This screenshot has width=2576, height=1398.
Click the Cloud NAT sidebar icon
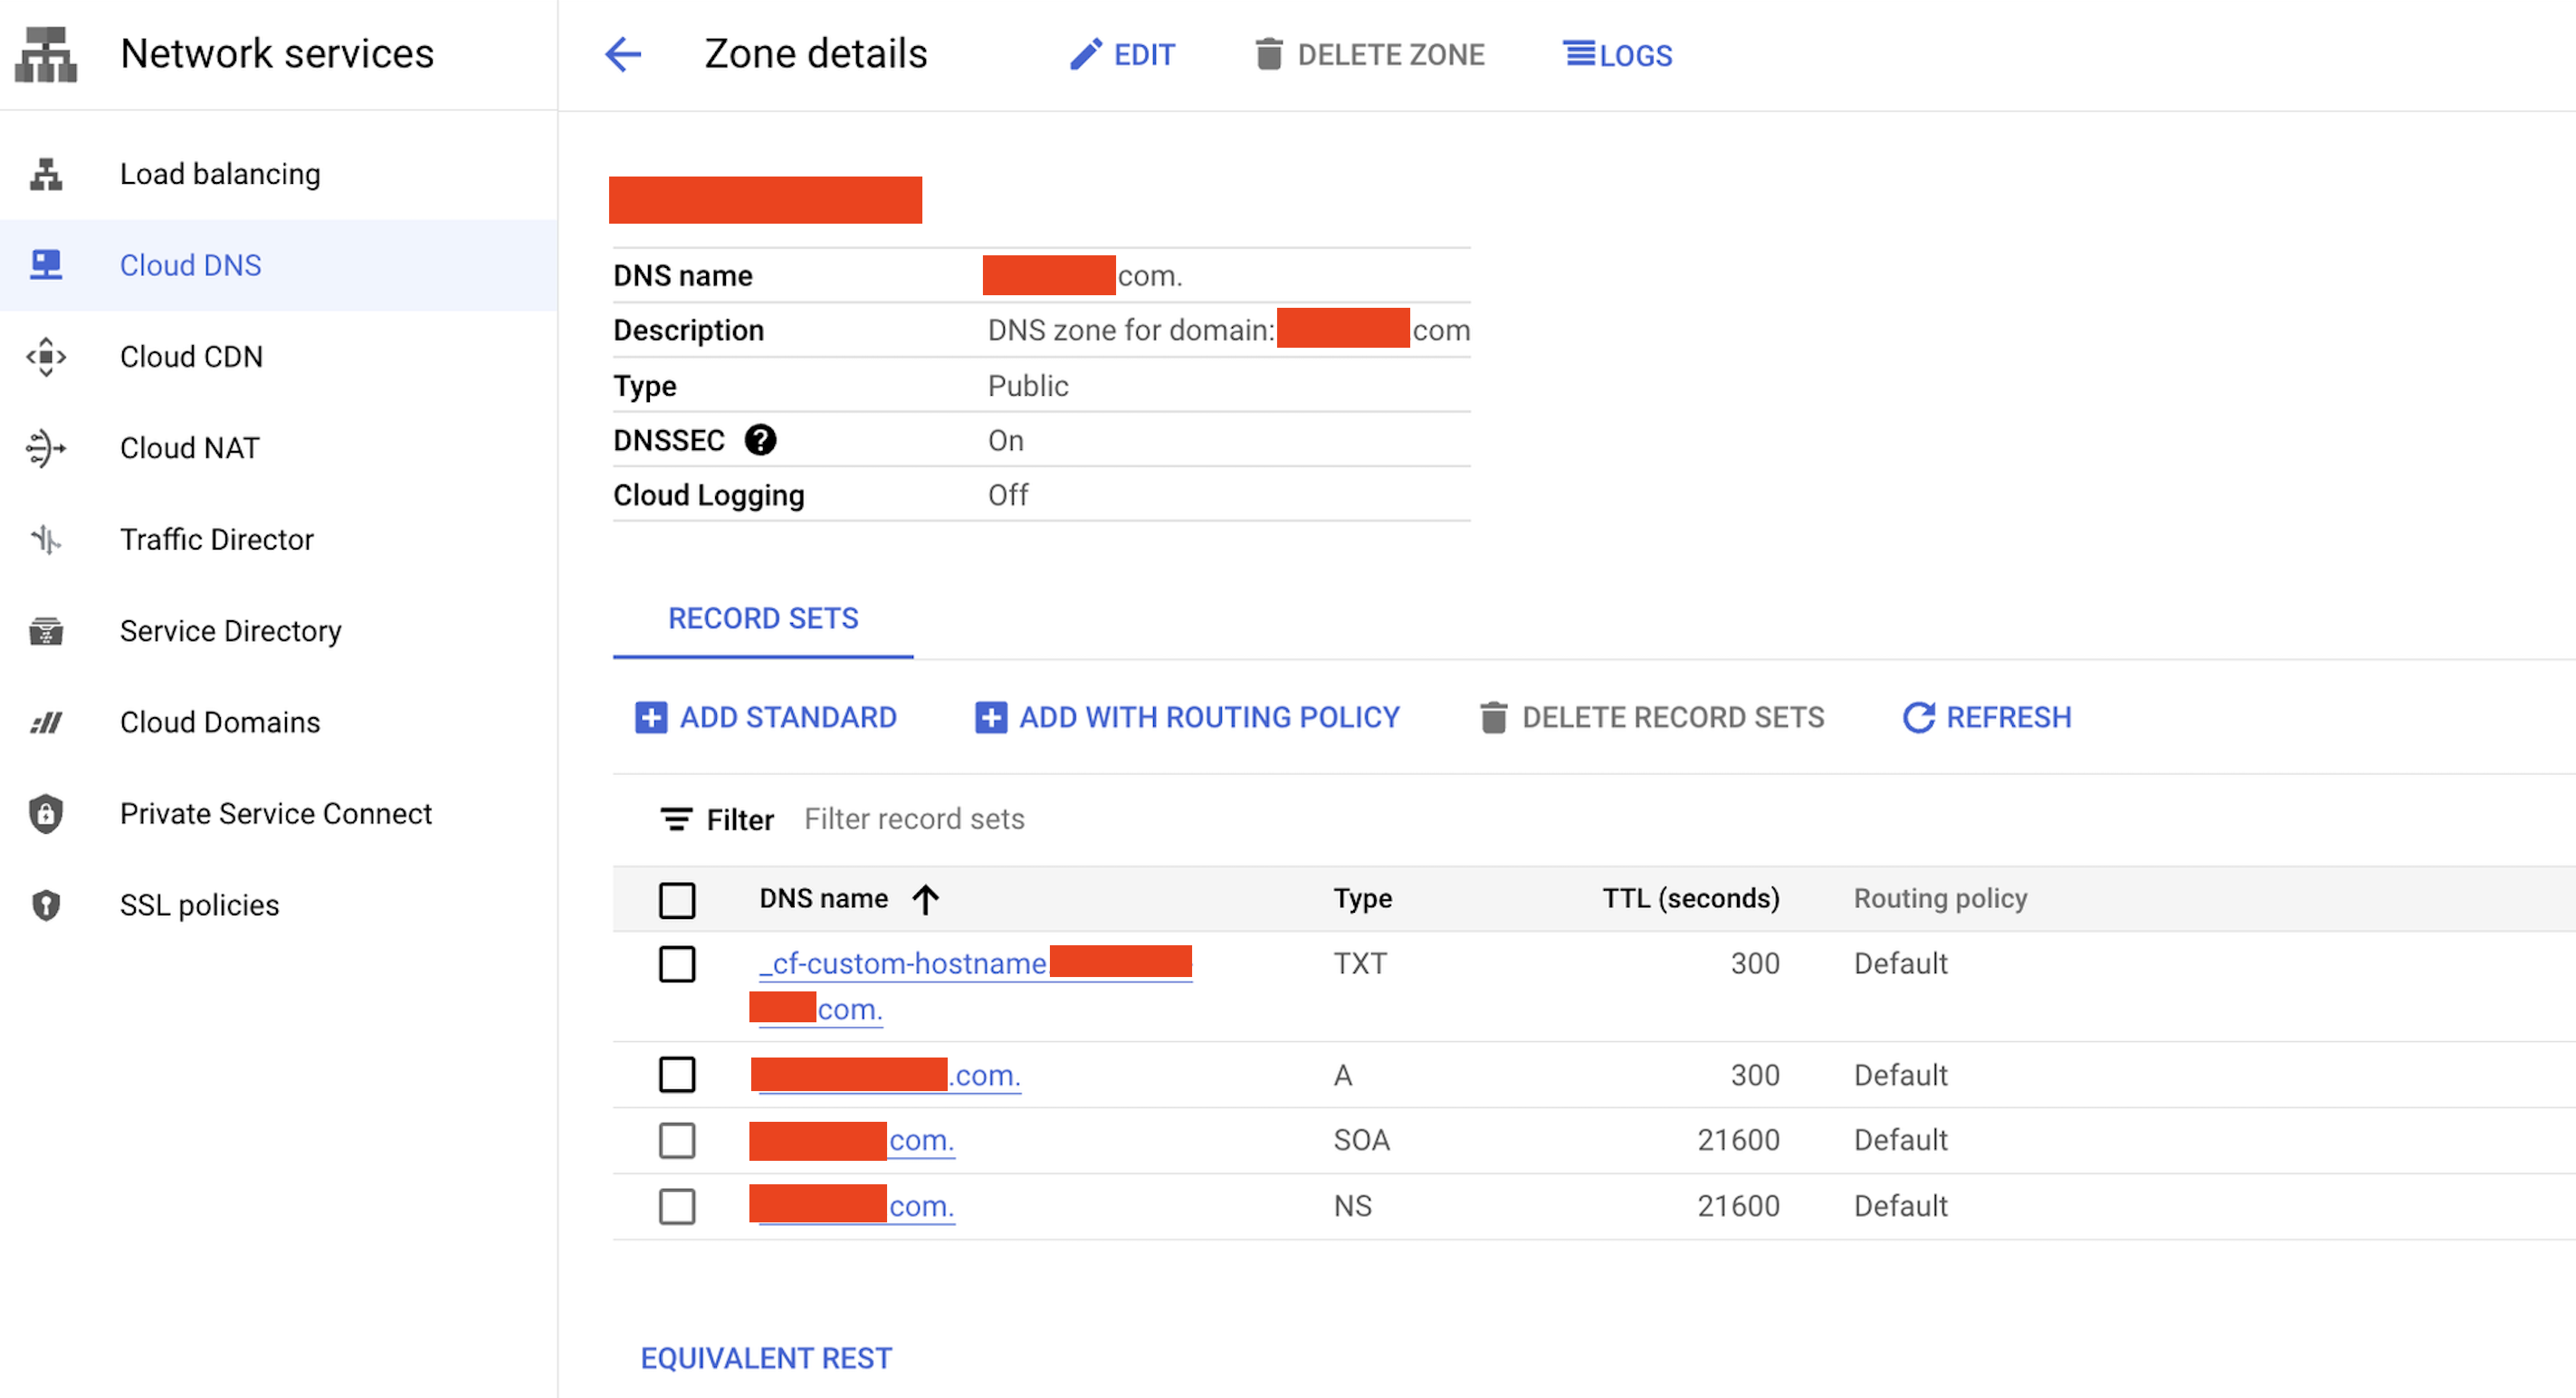46,448
